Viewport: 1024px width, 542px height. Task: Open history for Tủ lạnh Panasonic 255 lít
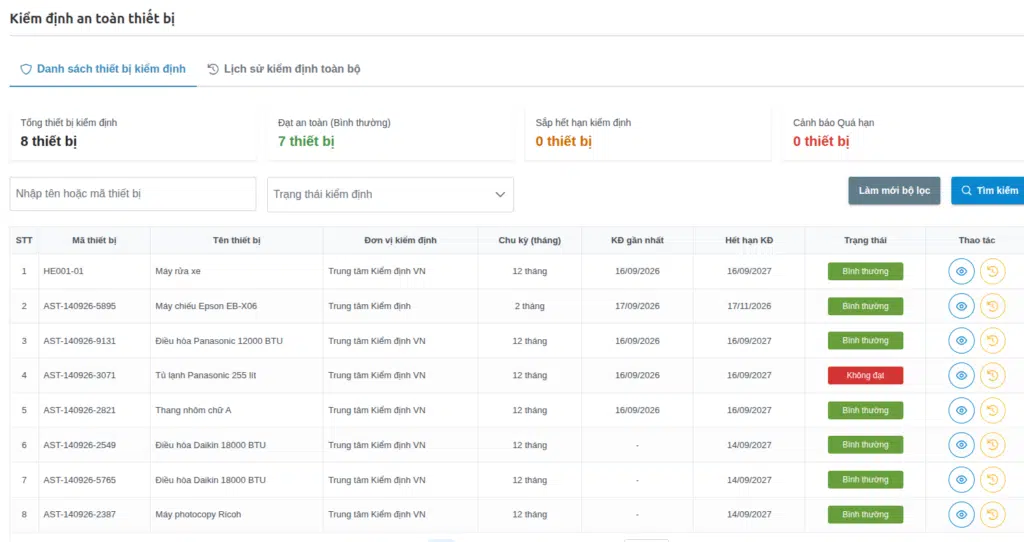point(993,375)
